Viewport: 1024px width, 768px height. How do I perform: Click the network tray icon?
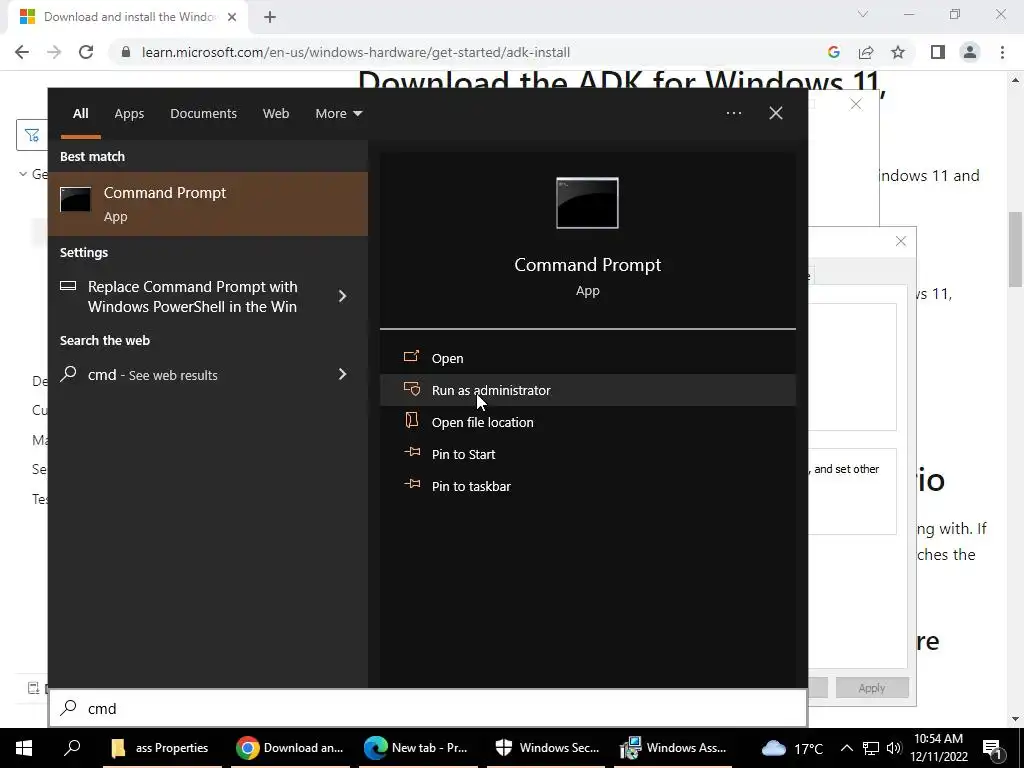[871, 748]
